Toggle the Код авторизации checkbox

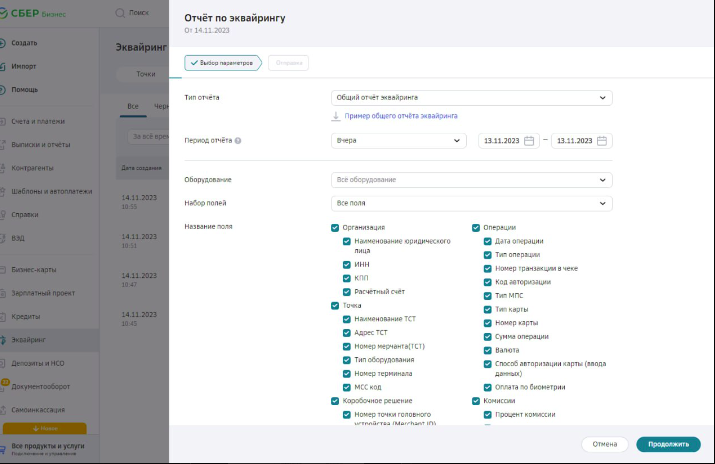[x=487, y=282]
